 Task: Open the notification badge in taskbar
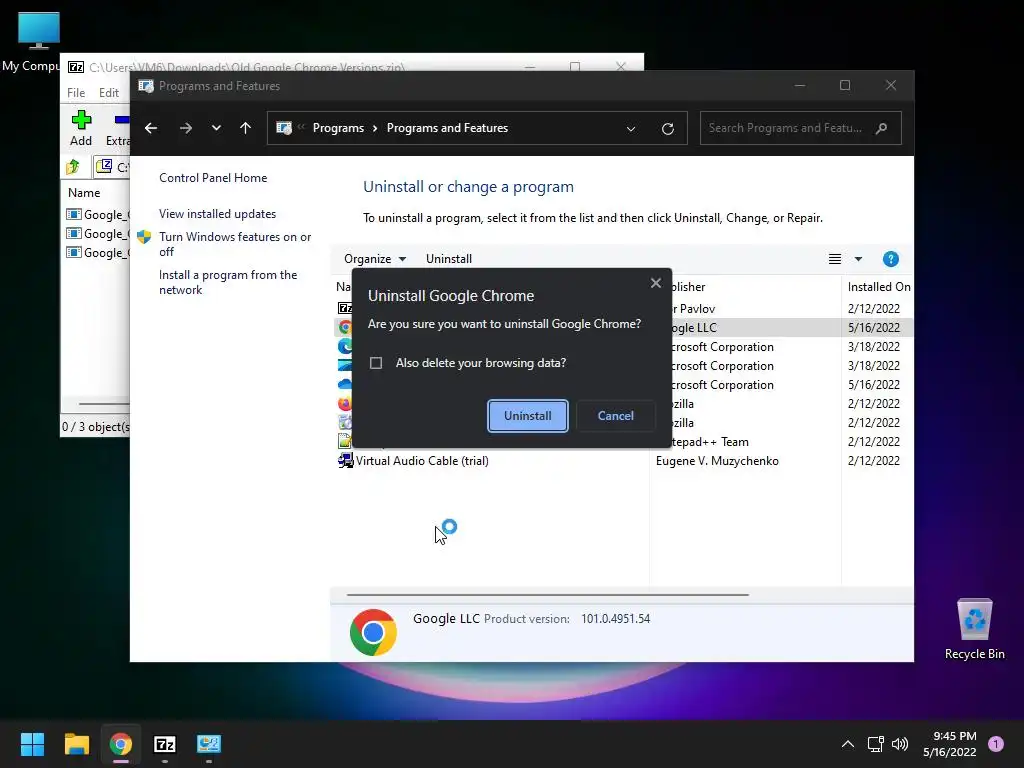tap(996, 744)
